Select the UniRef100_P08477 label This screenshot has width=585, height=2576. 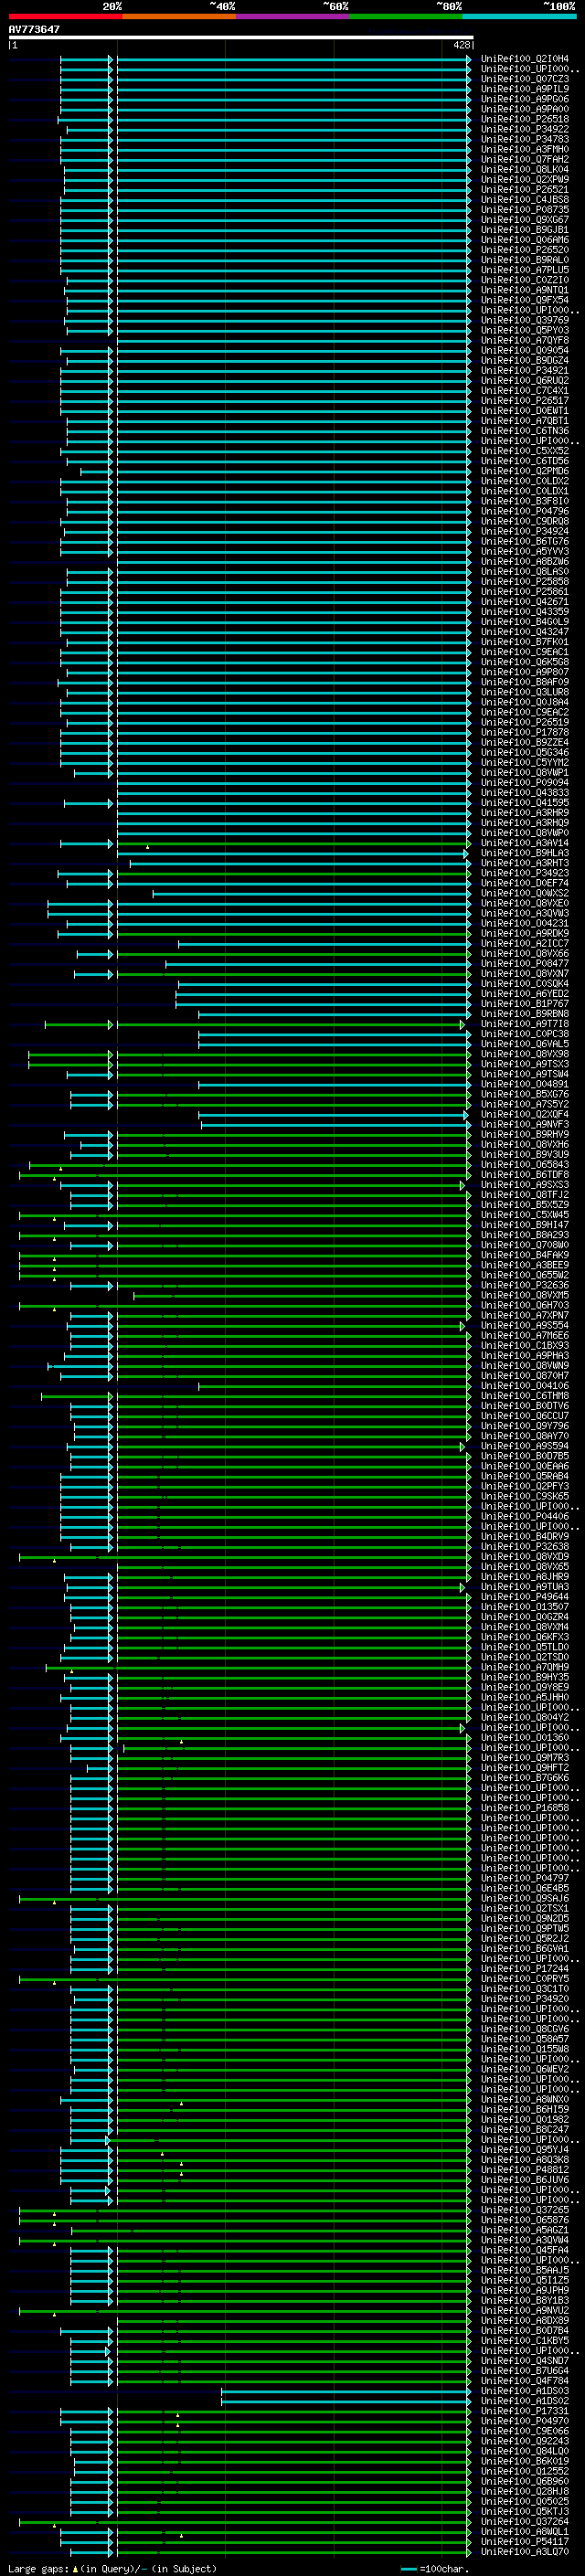525,964
